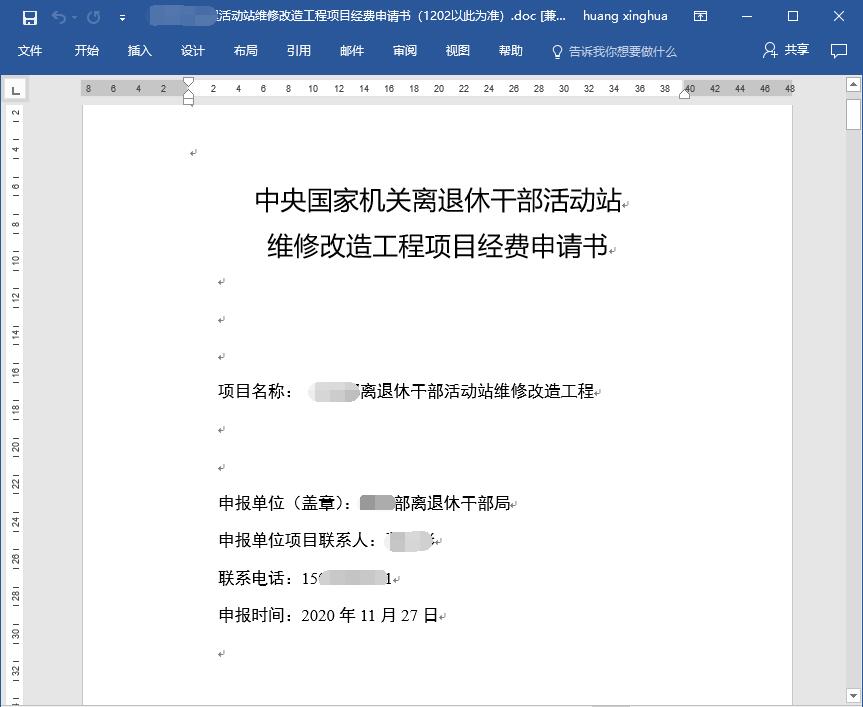Click the huang xinghua account name
The height and width of the screenshot is (707, 863).
625,17
